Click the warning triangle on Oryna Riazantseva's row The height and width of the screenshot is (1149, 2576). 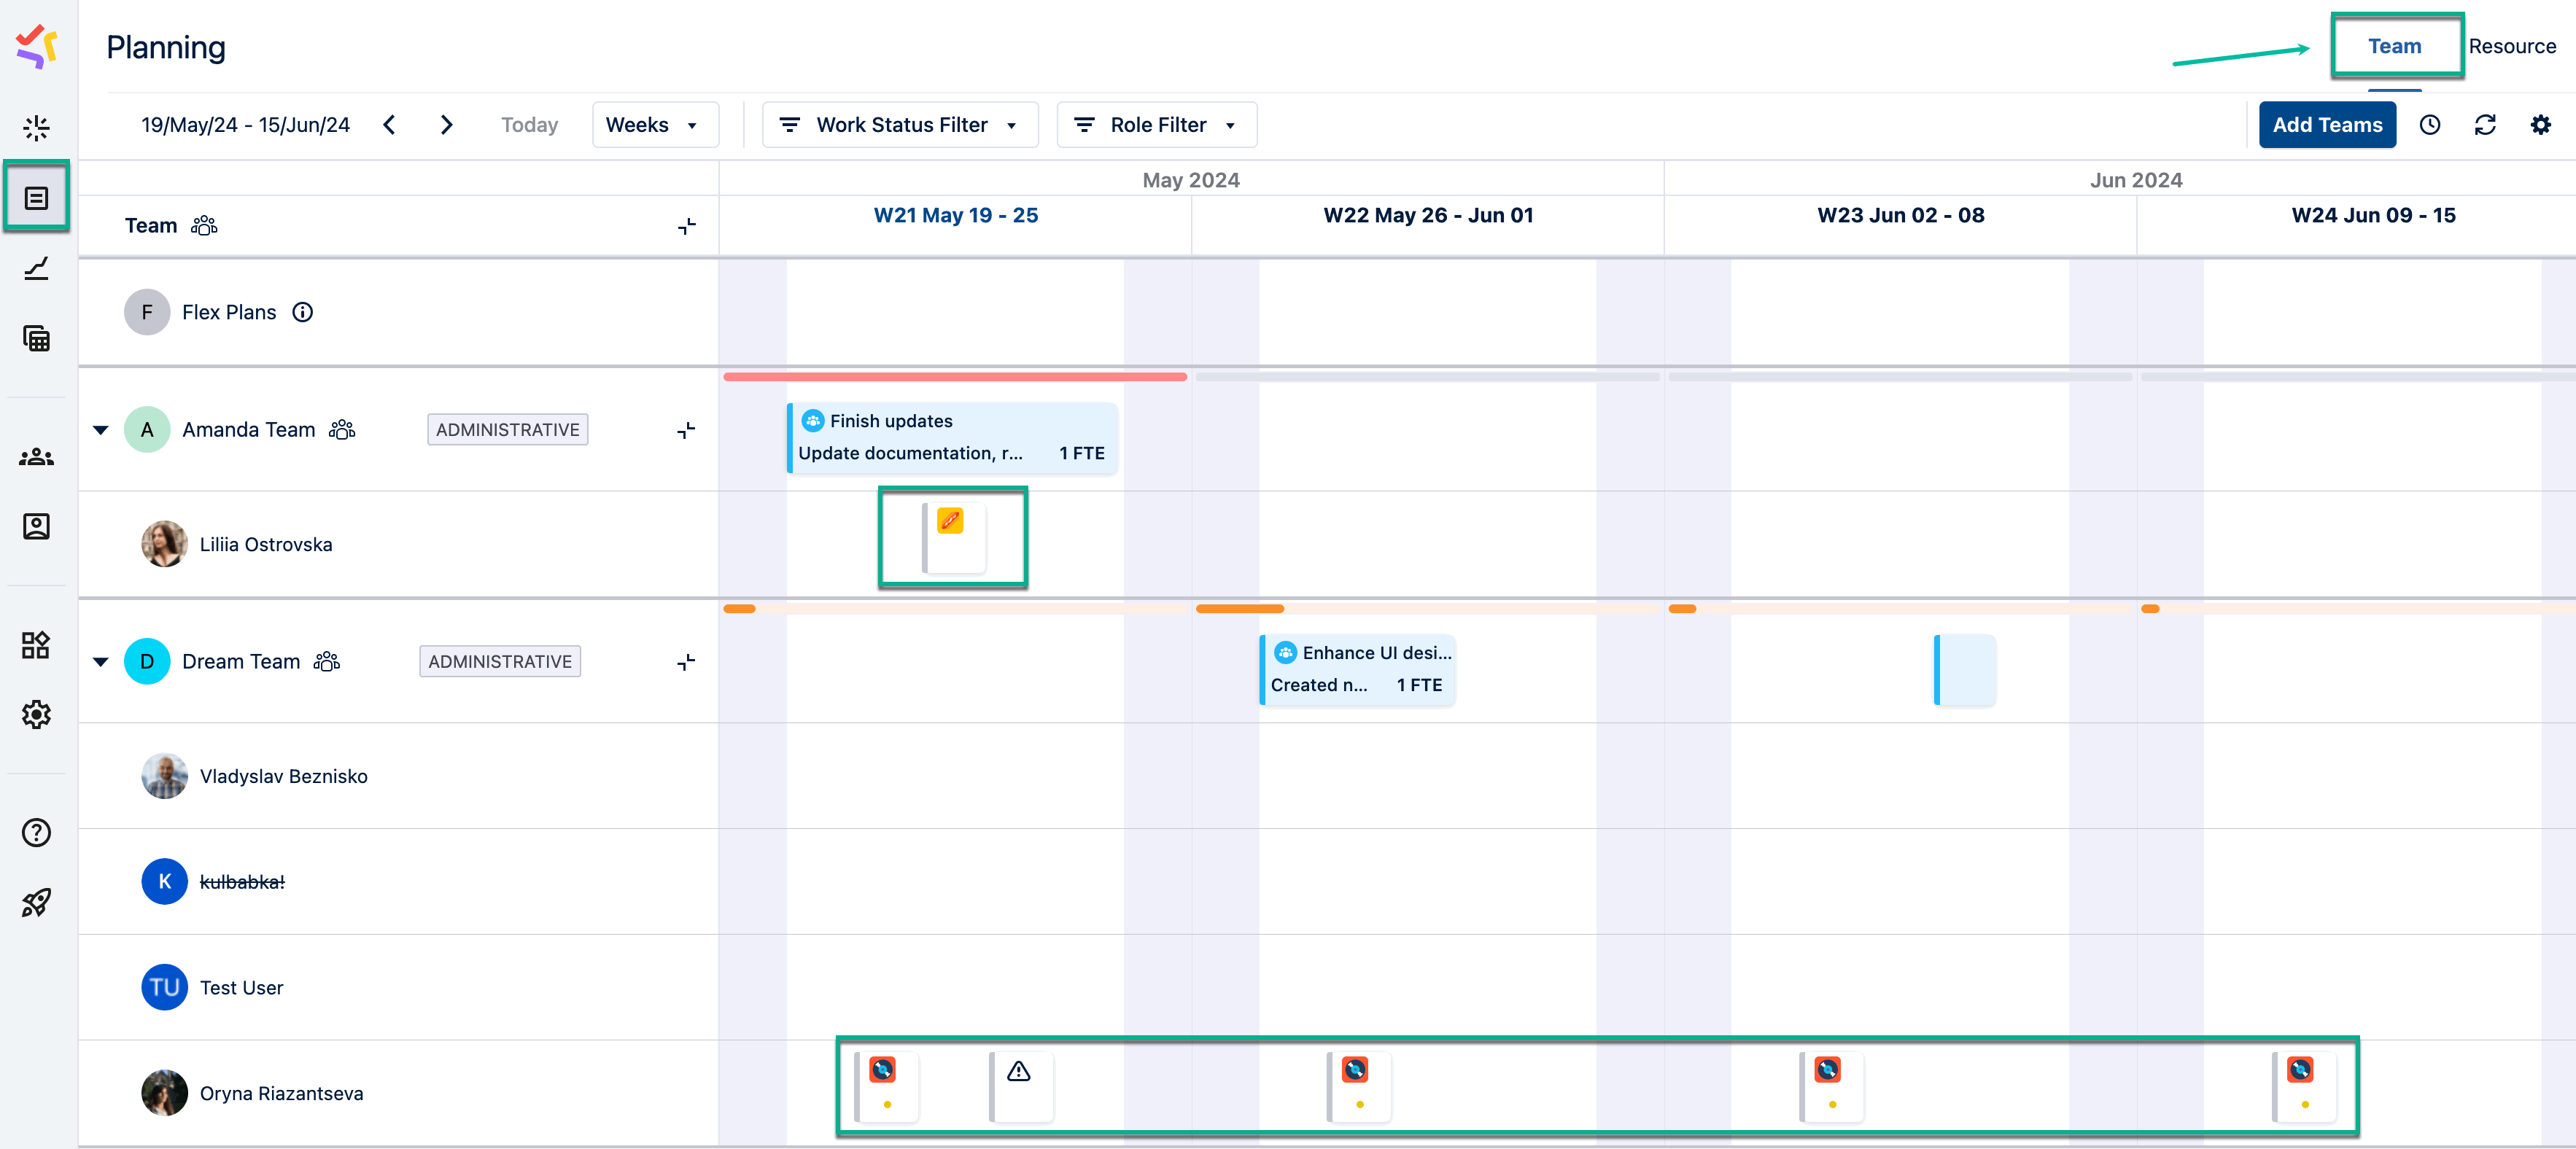click(x=1019, y=1072)
